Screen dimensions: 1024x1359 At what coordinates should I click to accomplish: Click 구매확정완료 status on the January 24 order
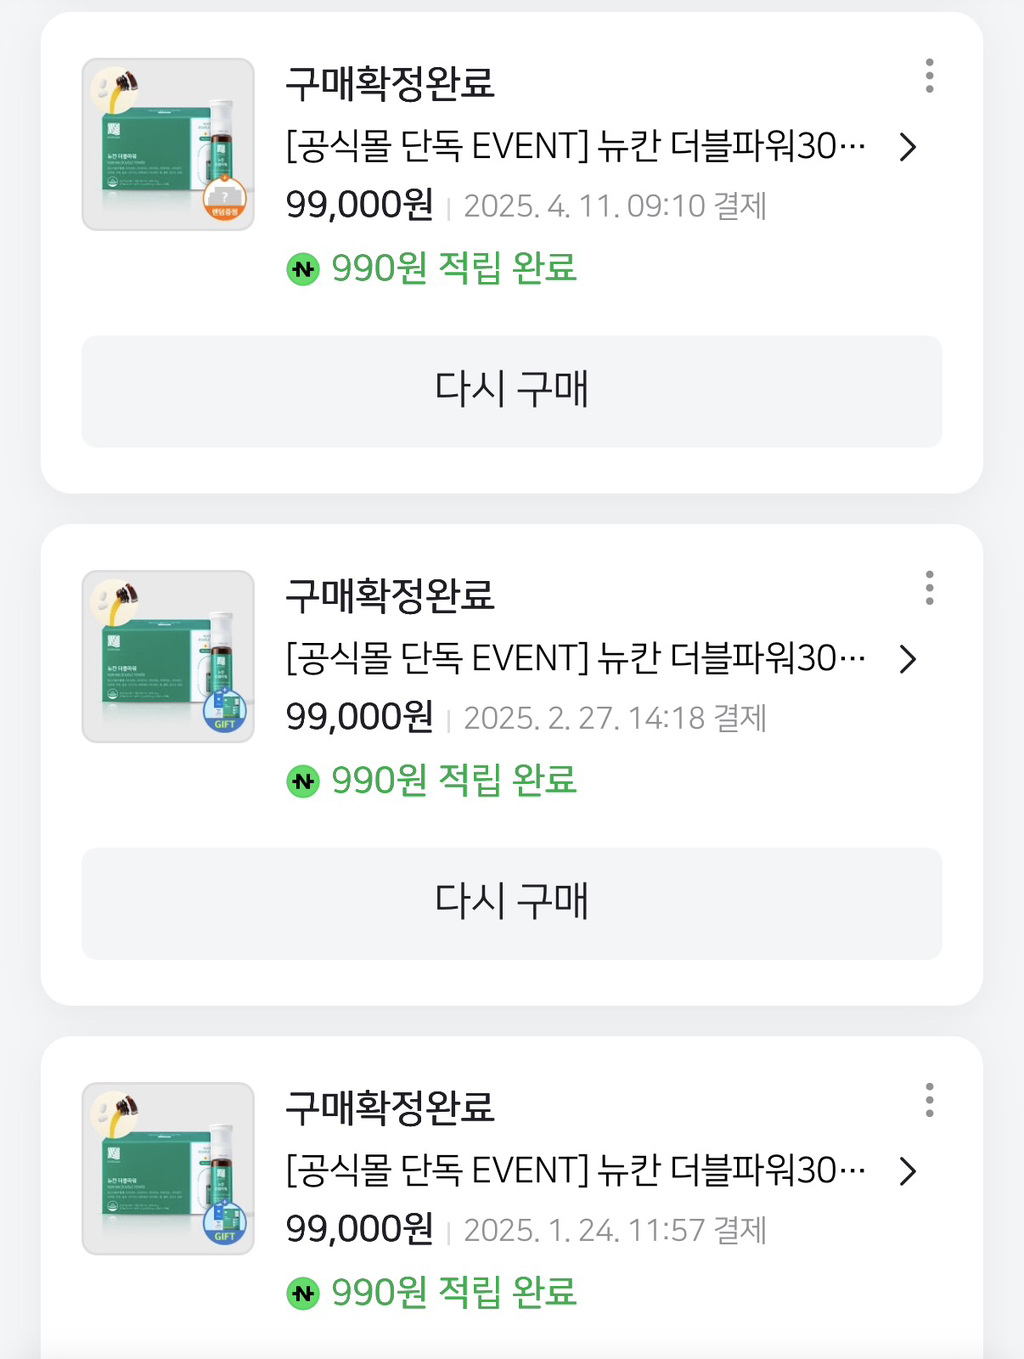(x=390, y=1107)
